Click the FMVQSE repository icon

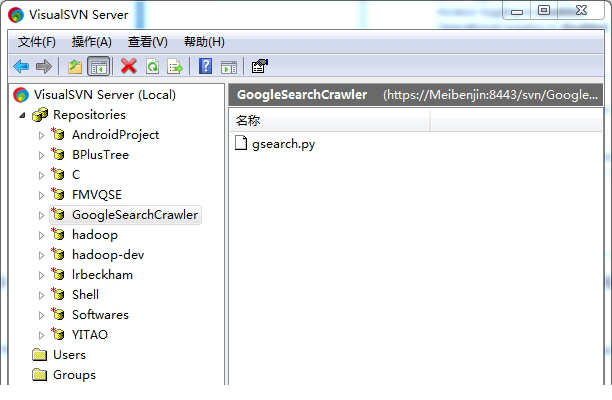point(58,194)
